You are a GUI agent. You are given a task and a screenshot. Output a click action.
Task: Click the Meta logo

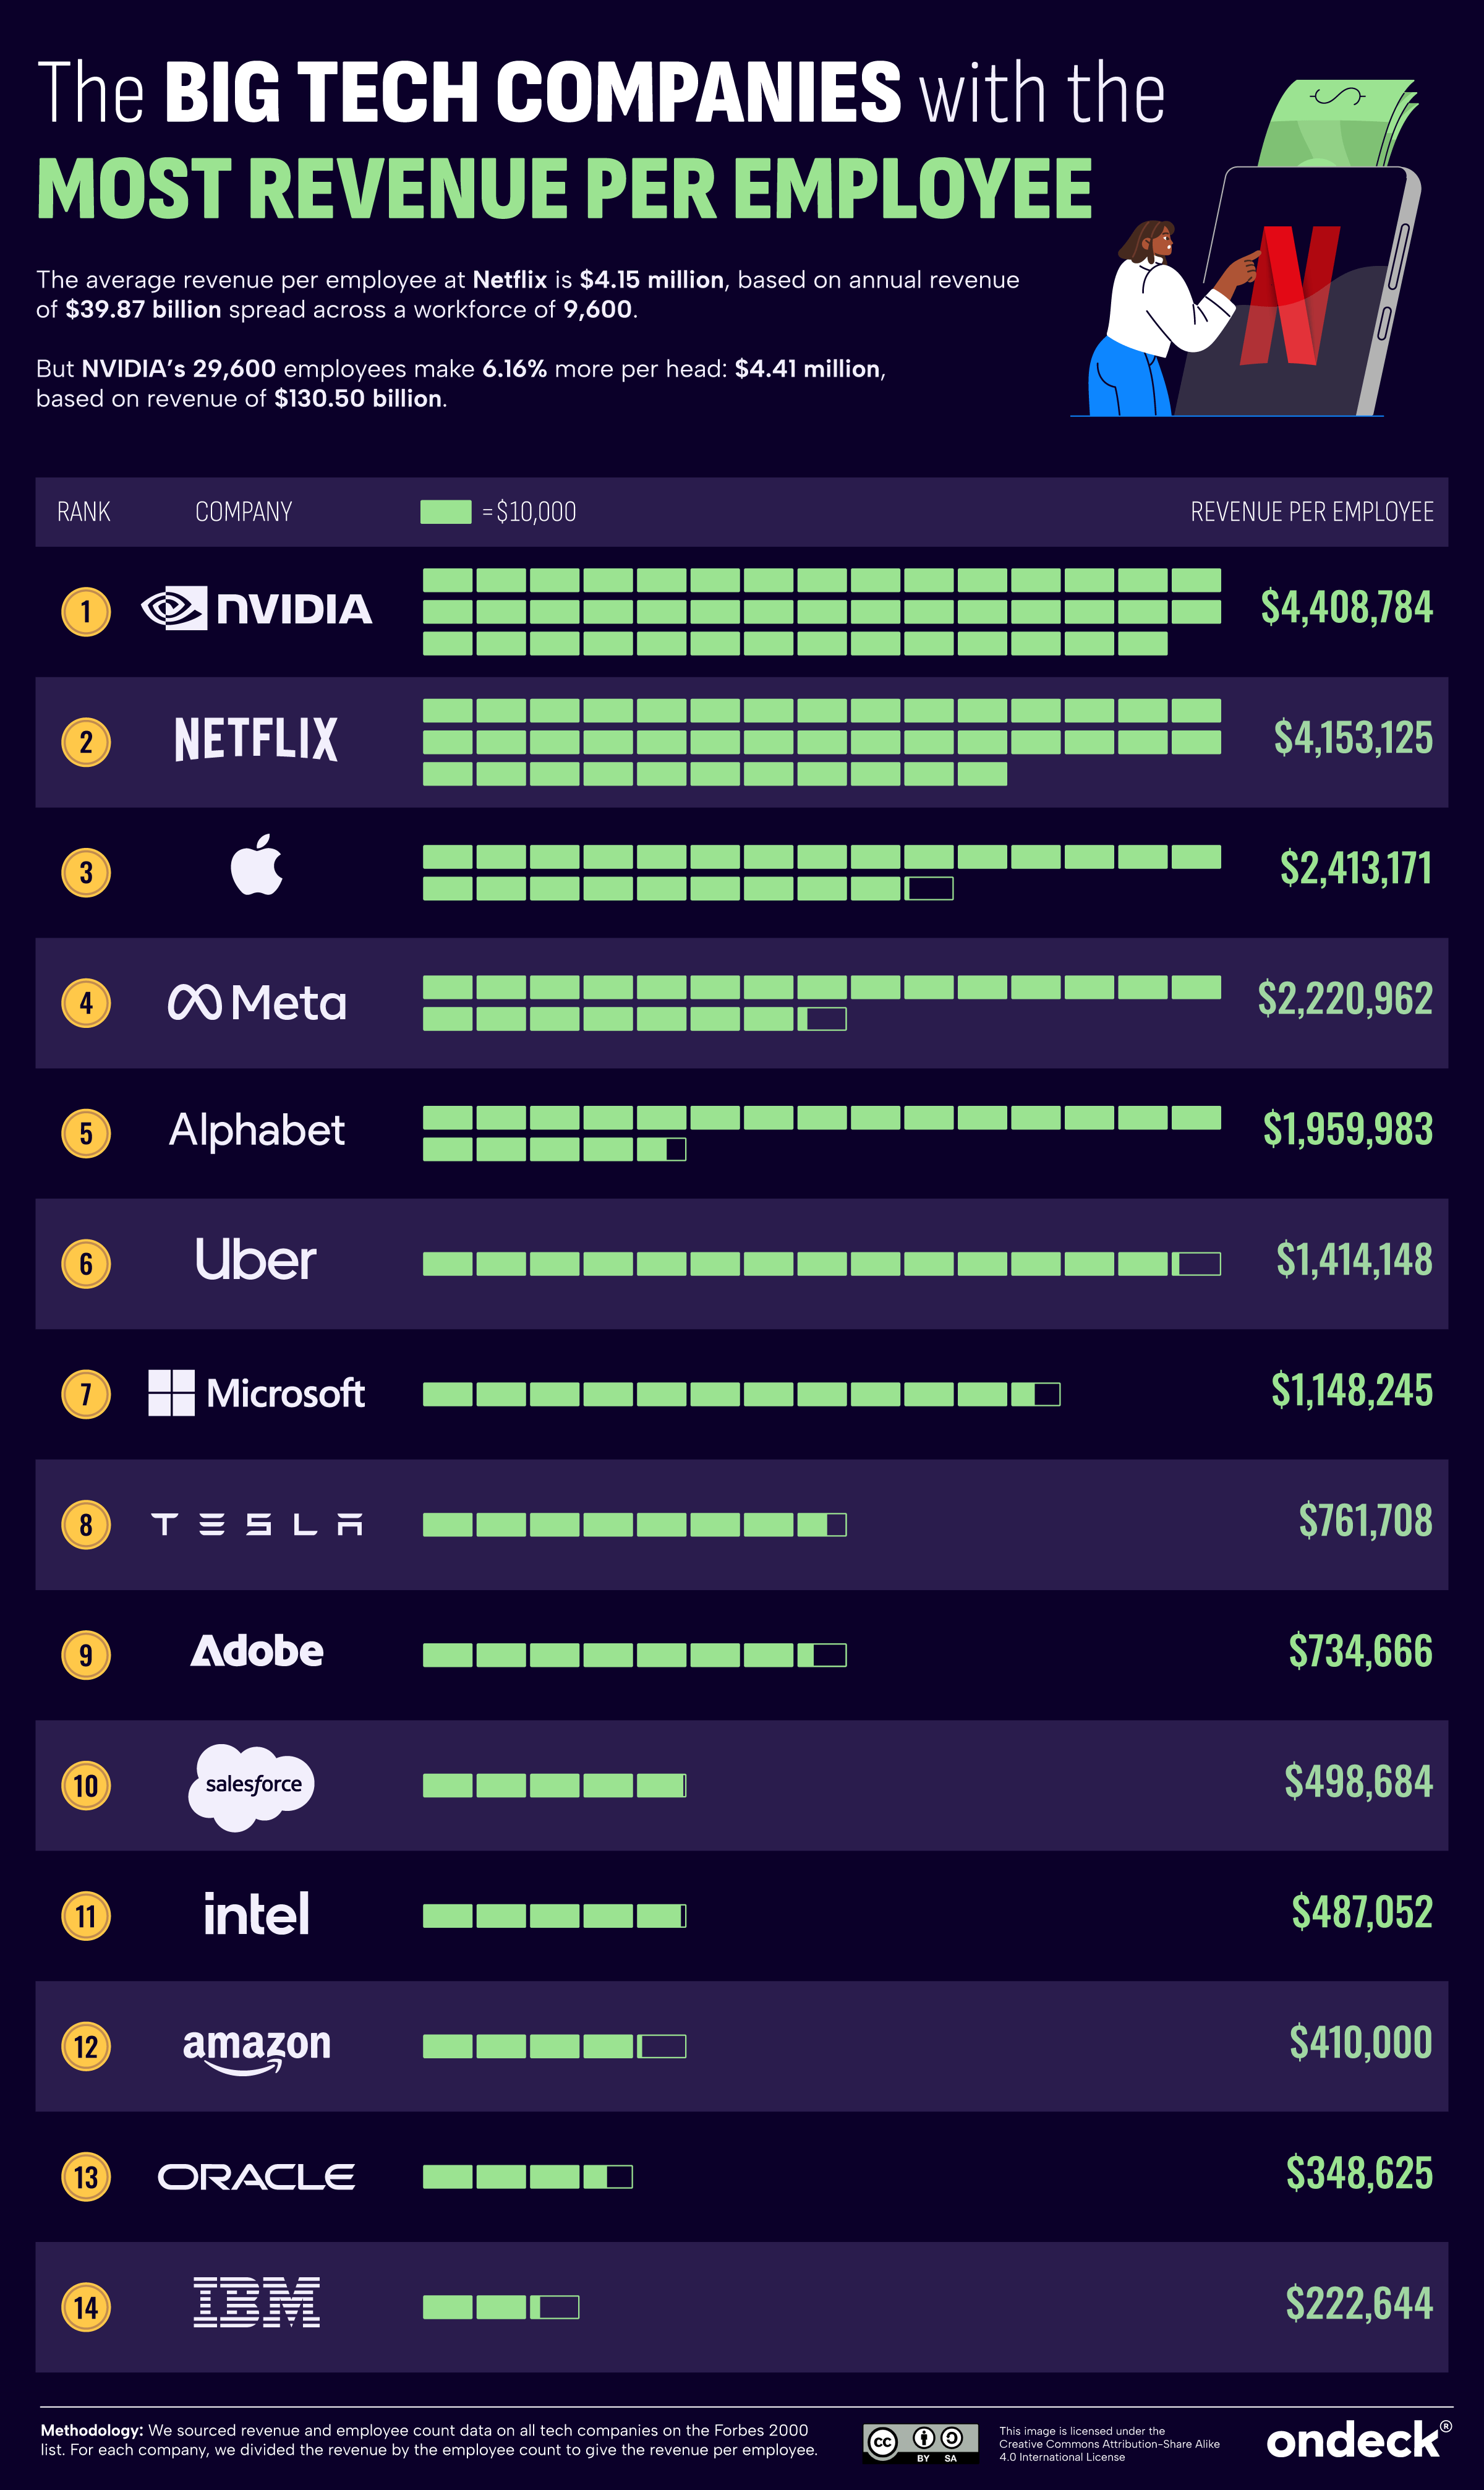[x=257, y=1003]
